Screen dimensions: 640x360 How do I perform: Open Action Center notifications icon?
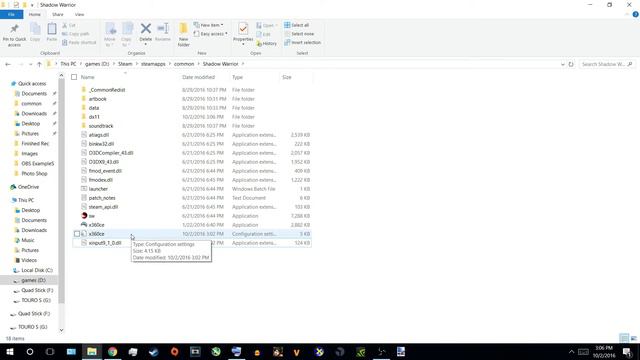click(x=627, y=351)
